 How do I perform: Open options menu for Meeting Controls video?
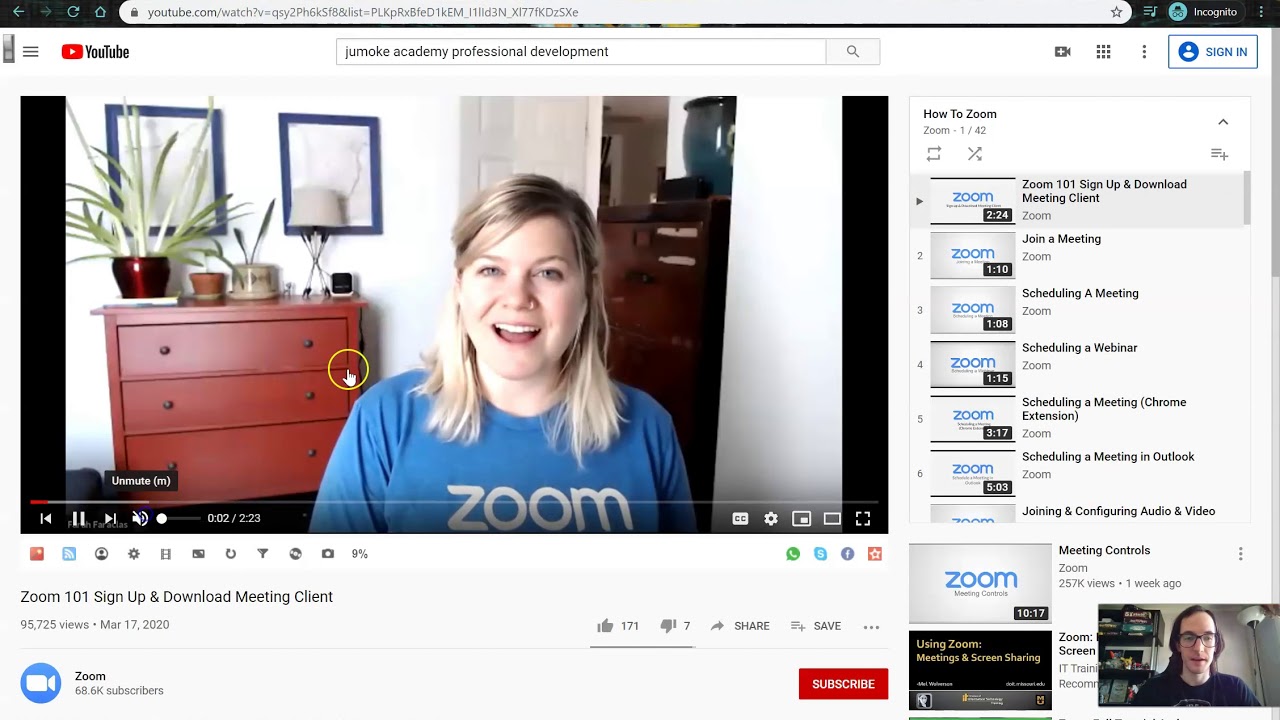click(1240, 554)
